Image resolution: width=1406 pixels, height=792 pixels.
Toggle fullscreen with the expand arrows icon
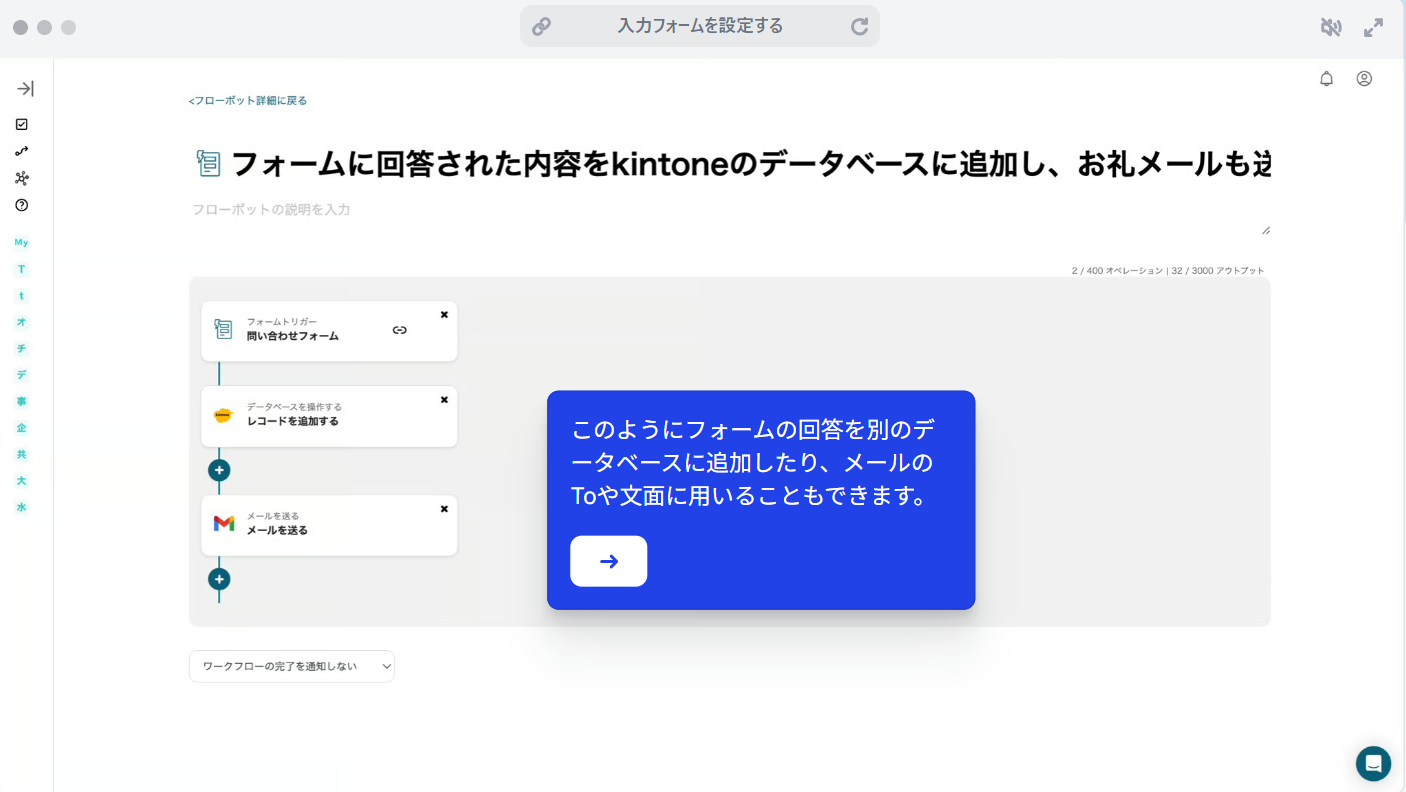click(x=1373, y=27)
